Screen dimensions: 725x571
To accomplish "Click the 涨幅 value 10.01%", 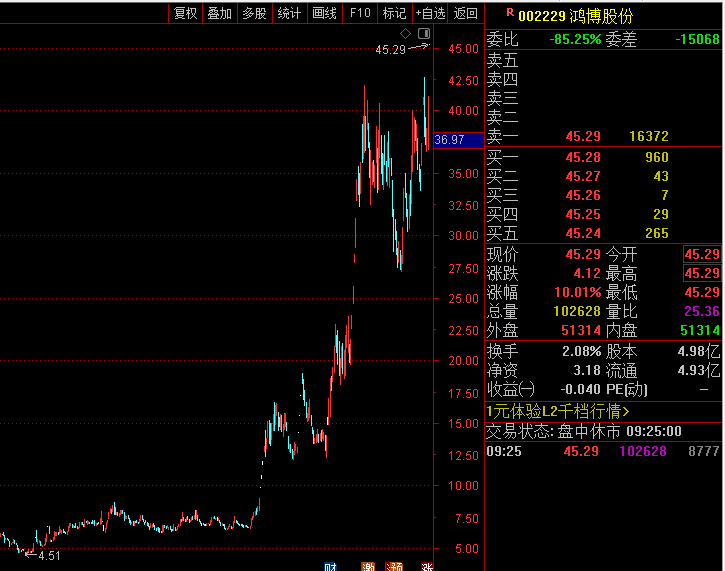I will click(578, 292).
